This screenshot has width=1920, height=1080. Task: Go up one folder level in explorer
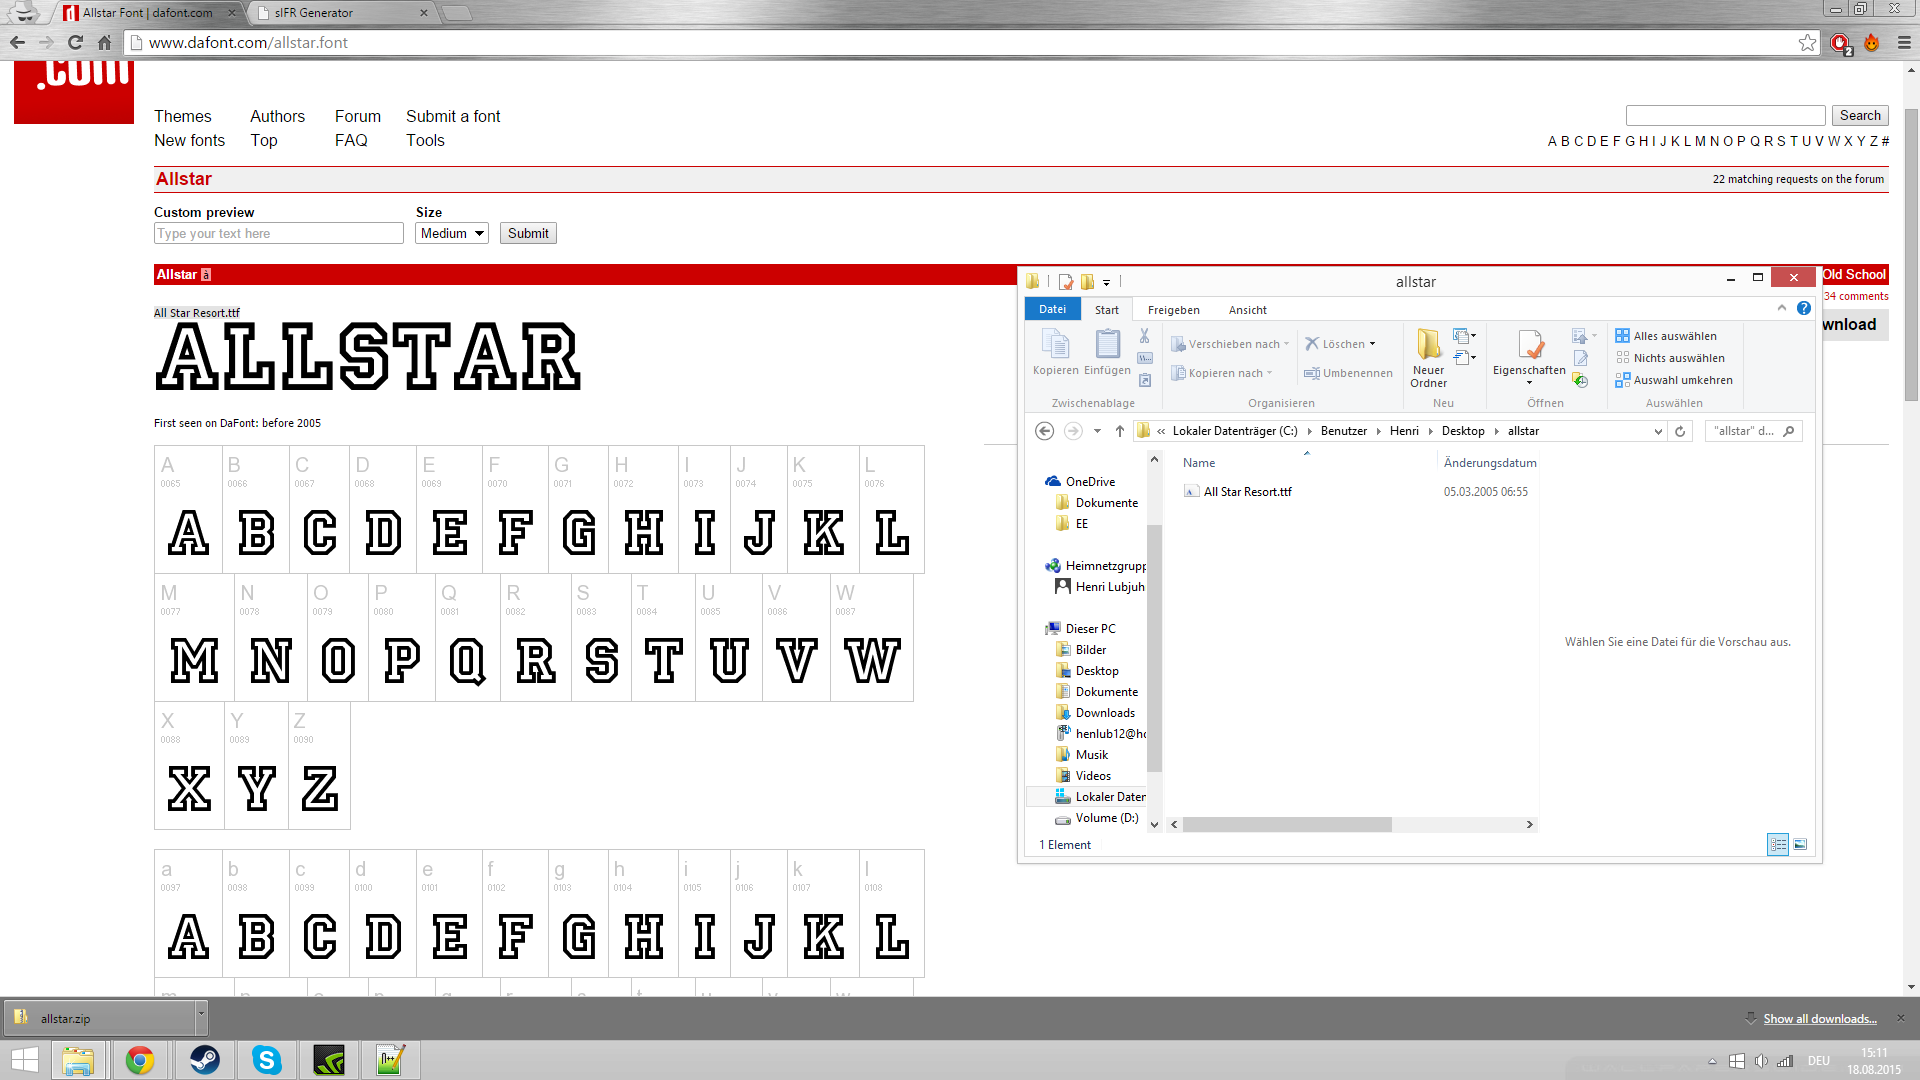click(1120, 431)
